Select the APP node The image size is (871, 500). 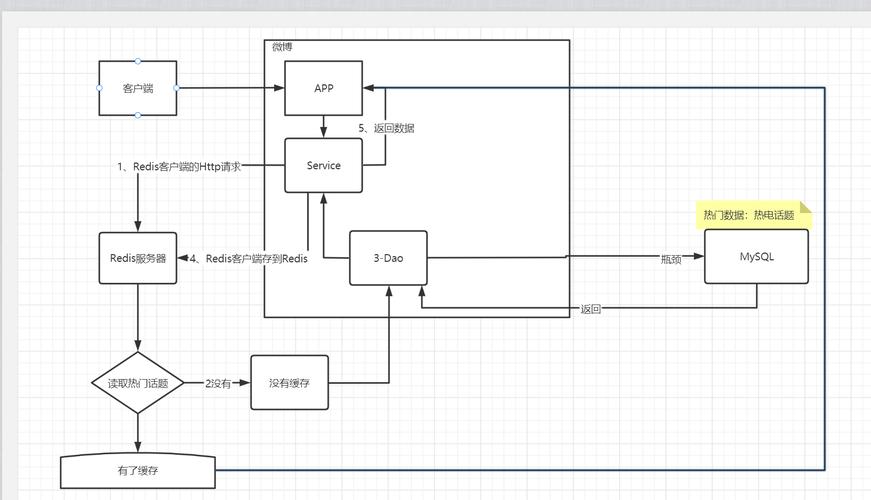tap(323, 88)
